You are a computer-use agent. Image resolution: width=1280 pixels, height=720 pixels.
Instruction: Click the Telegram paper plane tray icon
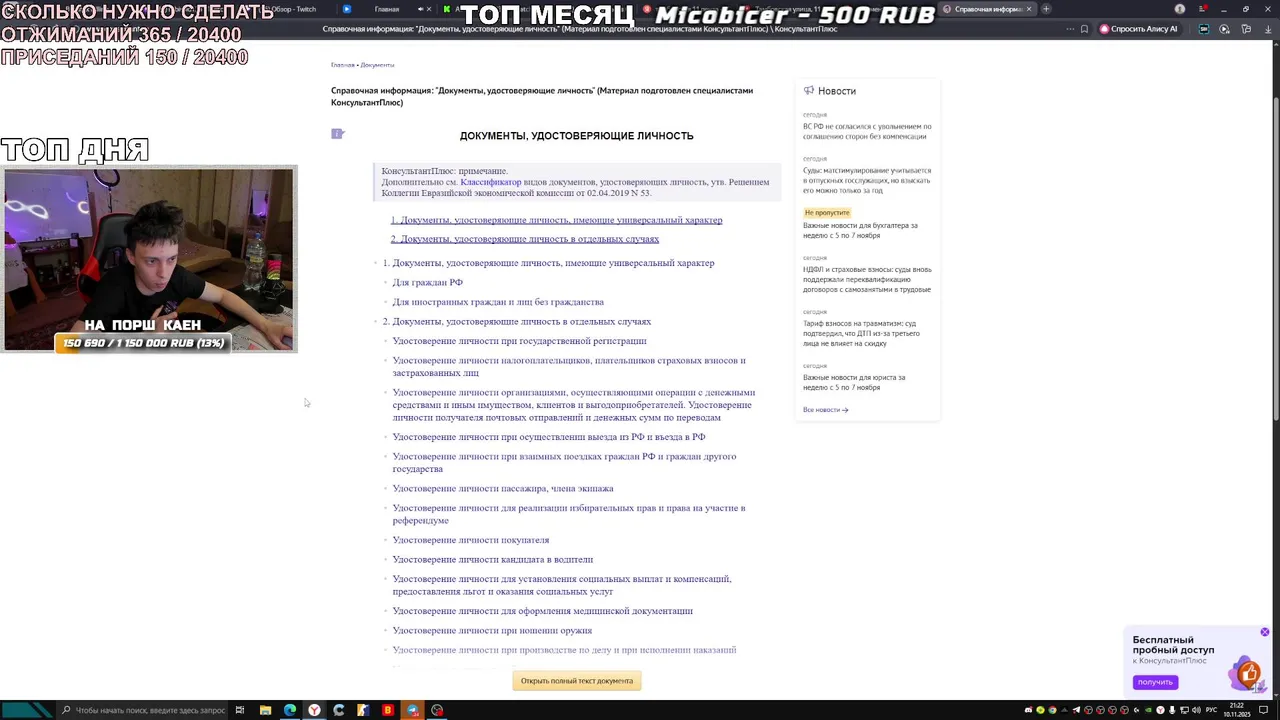1076,710
